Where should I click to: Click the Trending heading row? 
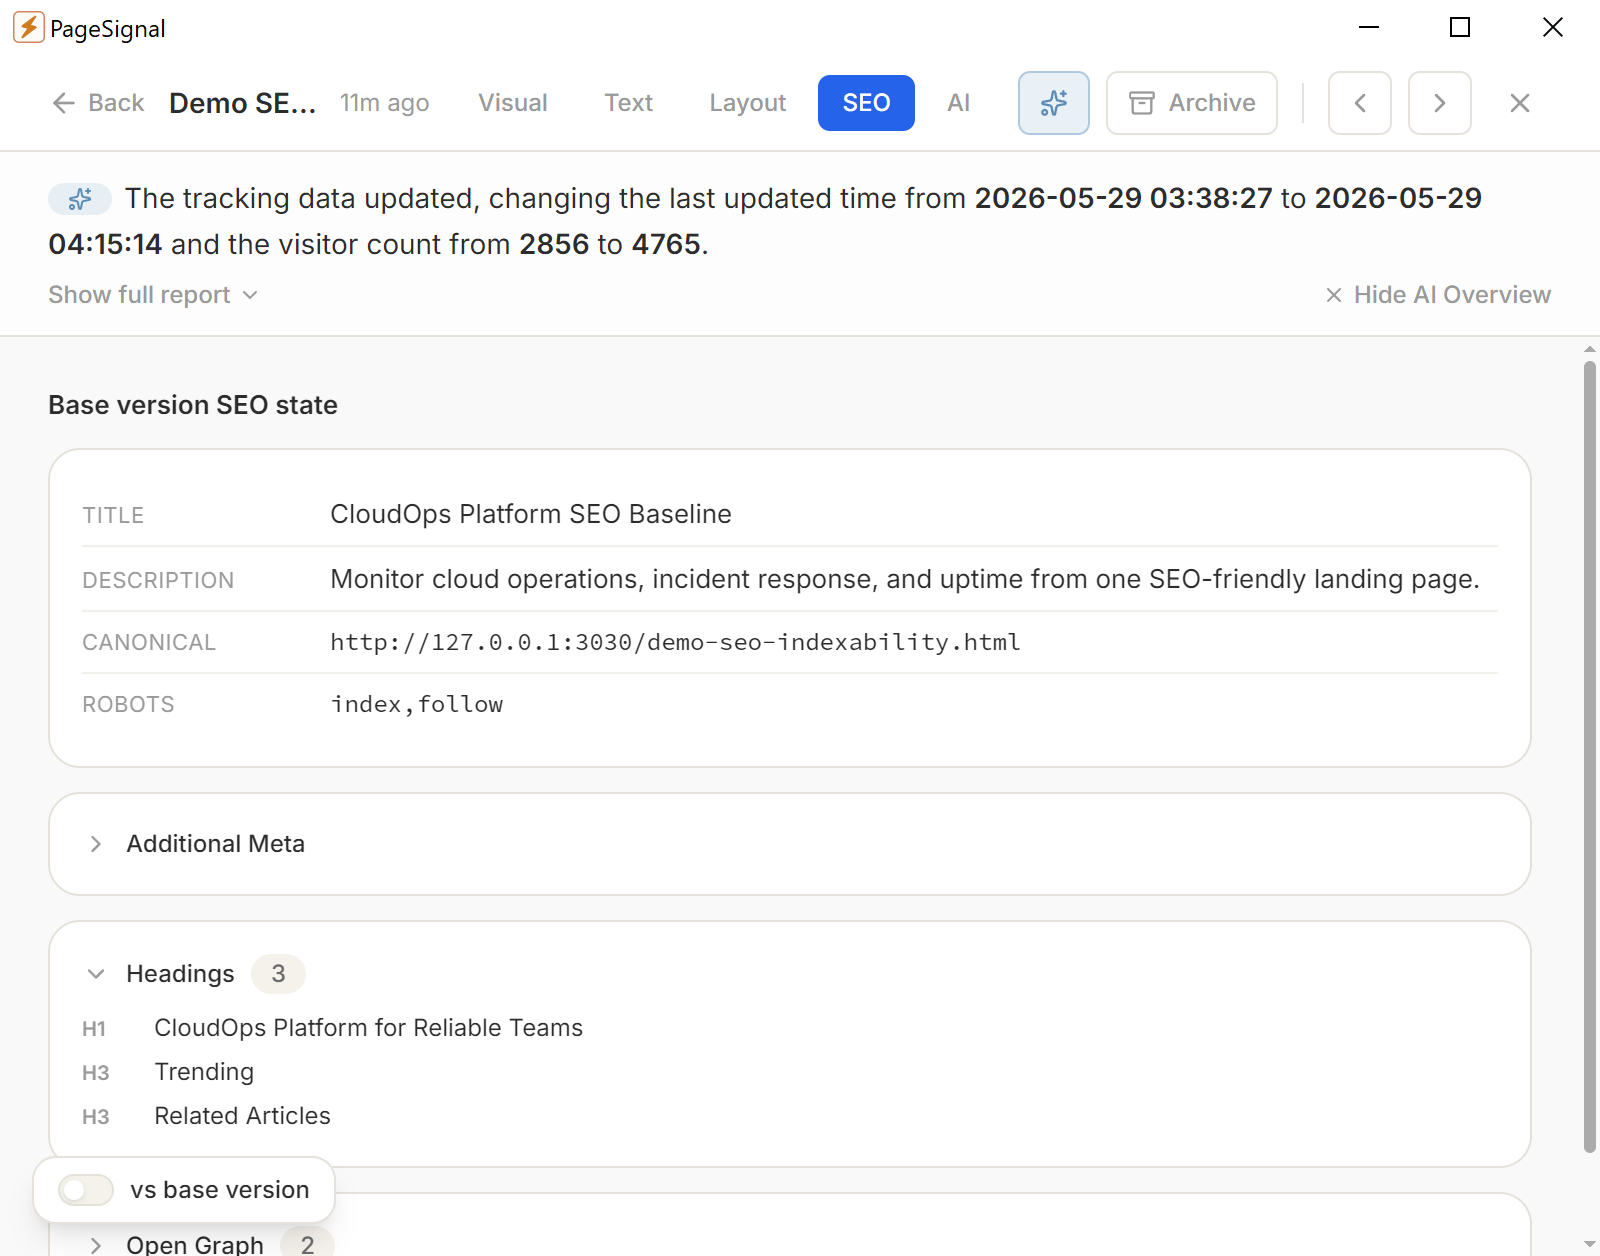(204, 1072)
